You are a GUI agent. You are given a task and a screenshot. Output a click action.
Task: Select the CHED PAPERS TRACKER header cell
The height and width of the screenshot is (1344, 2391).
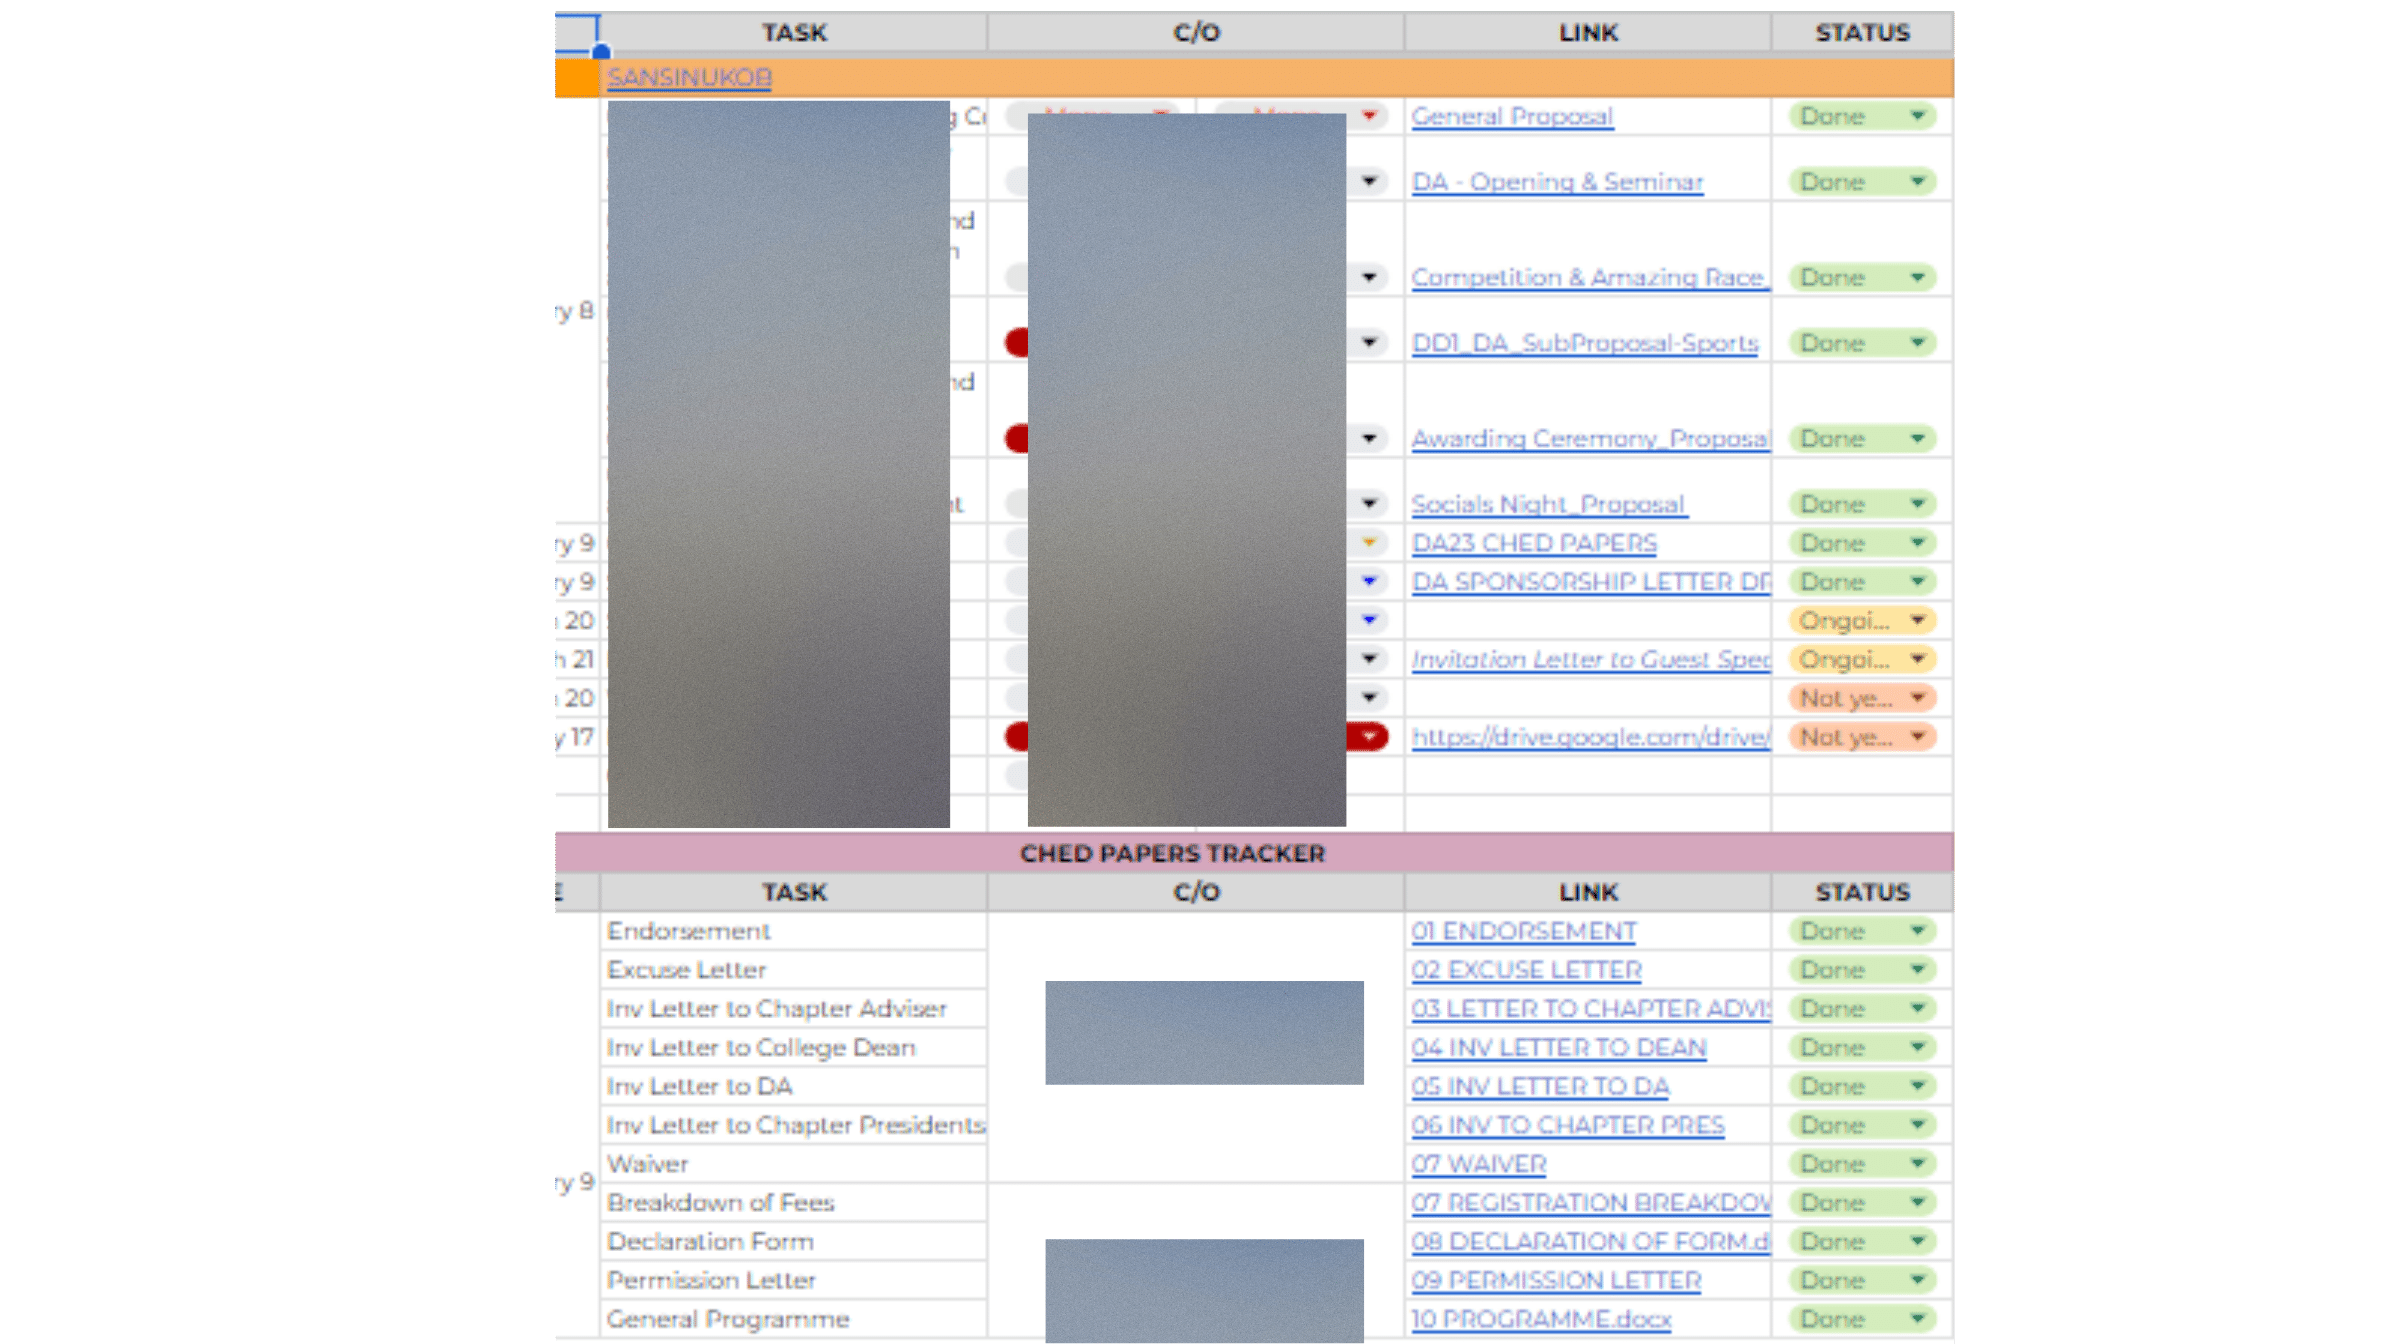1172,853
